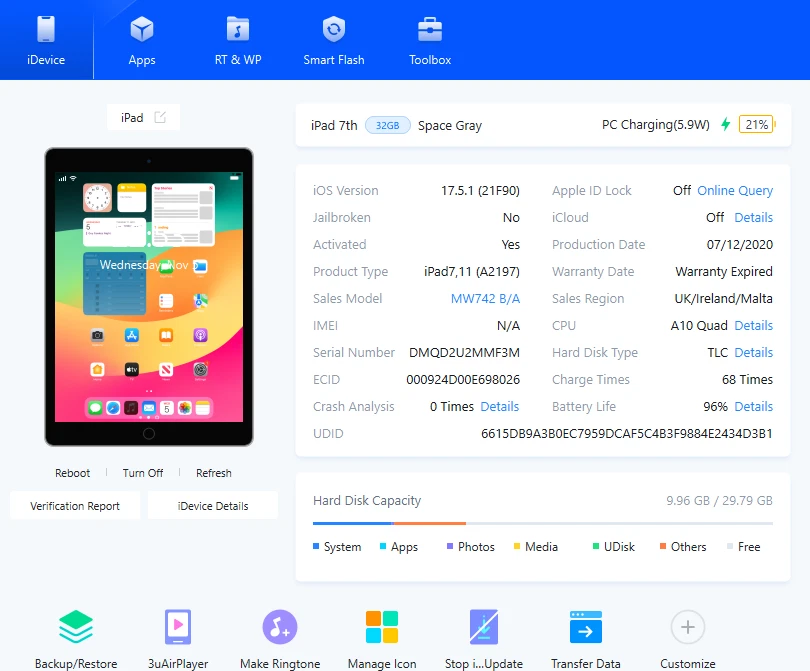The height and width of the screenshot is (671, 810).
Task: Open the CPU Details link
Action: (x=754, y=325)
